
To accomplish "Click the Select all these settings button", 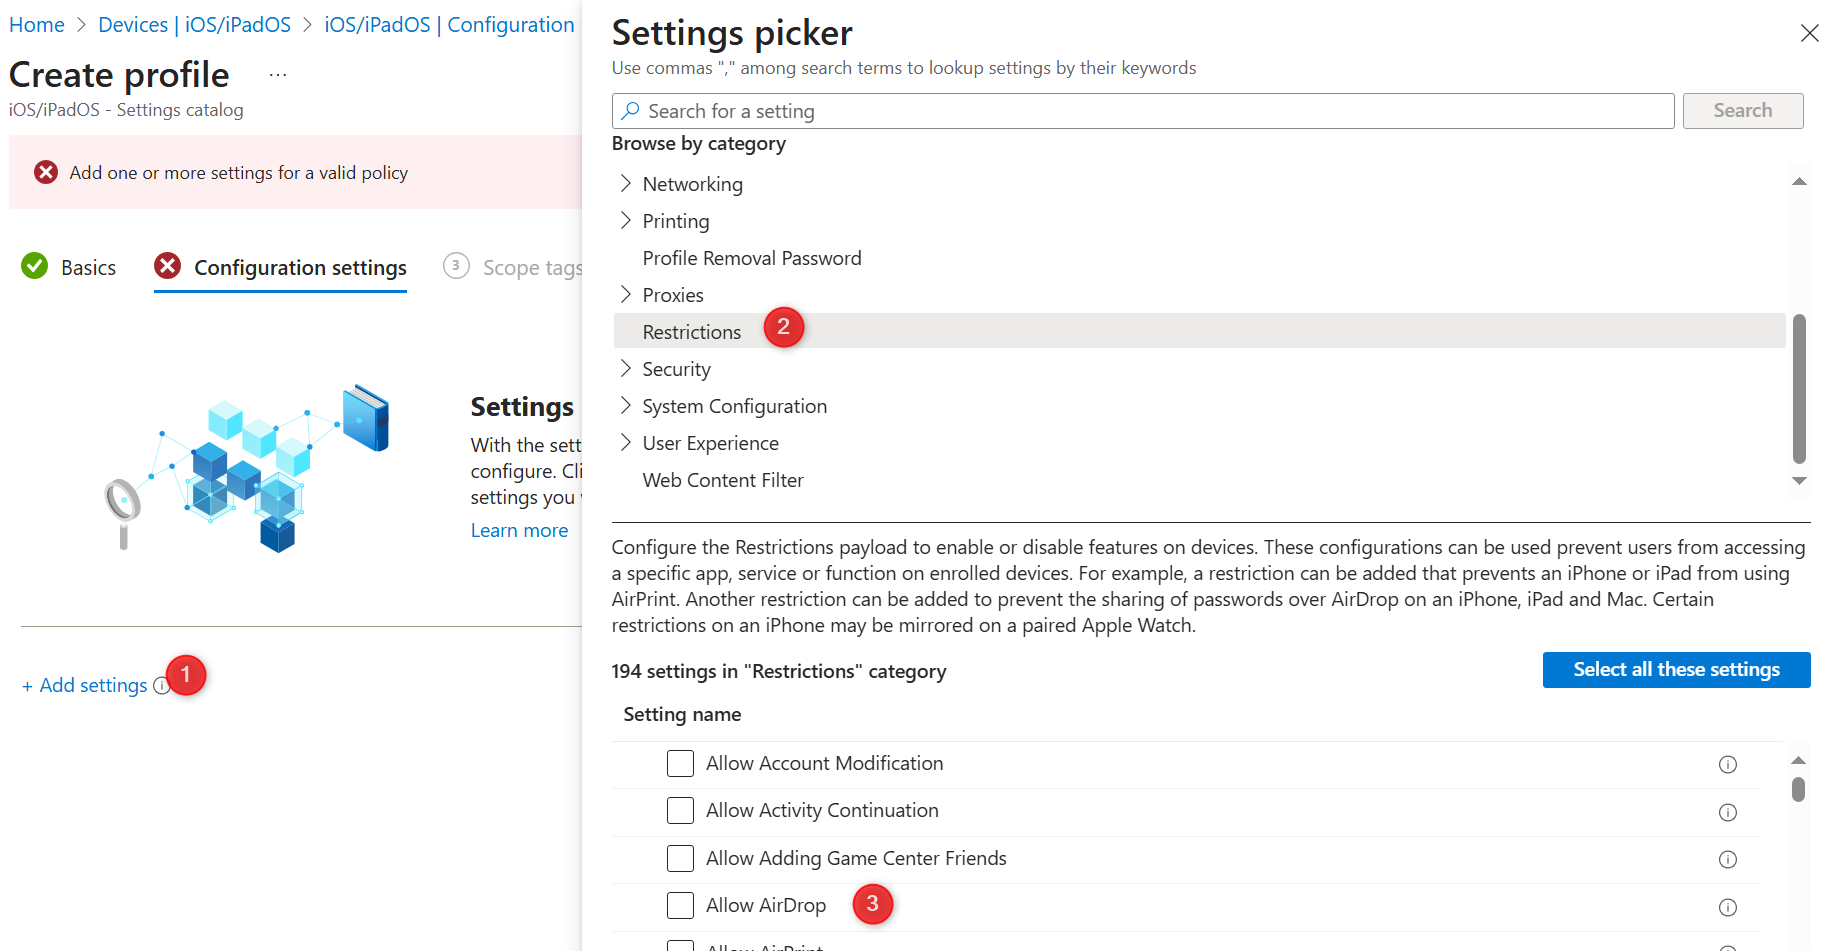I will 1676,669.
